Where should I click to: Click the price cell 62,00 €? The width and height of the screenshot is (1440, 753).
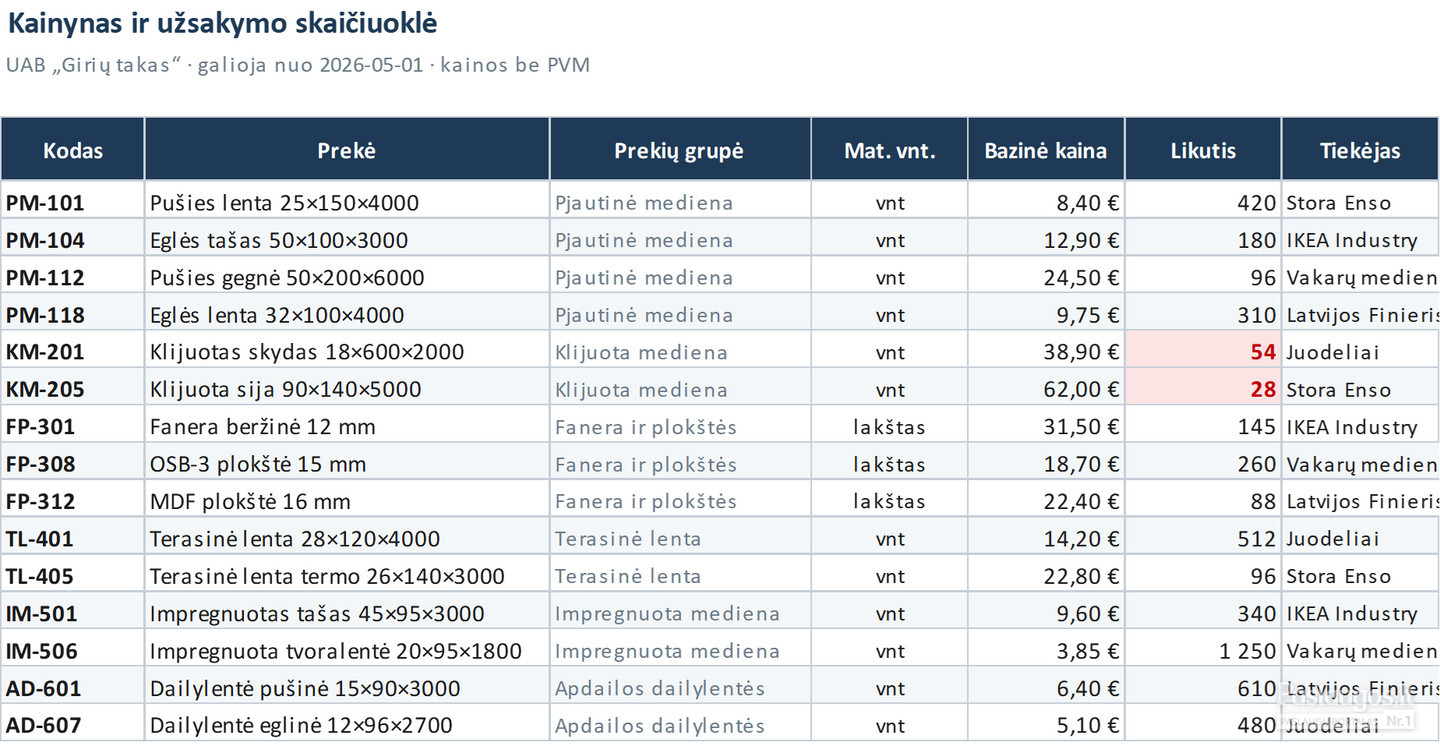[x=1046, y=389]
